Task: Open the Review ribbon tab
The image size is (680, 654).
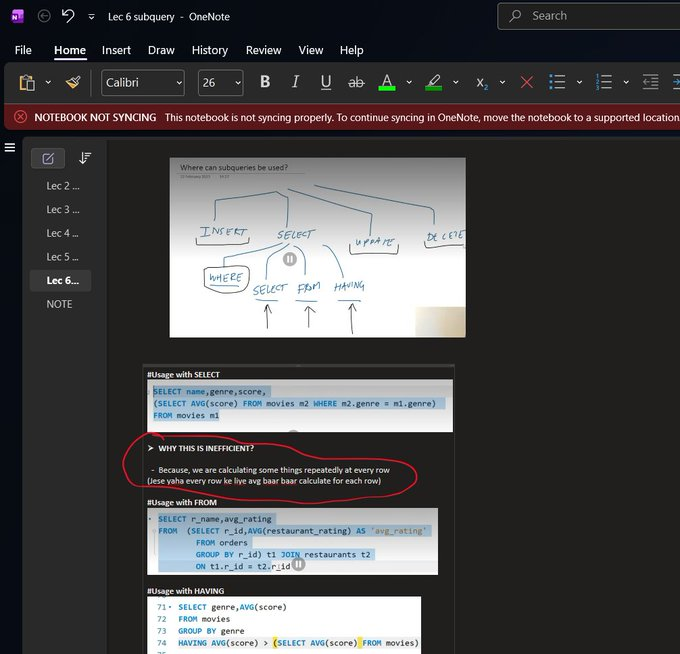Action: coord(263,50)
